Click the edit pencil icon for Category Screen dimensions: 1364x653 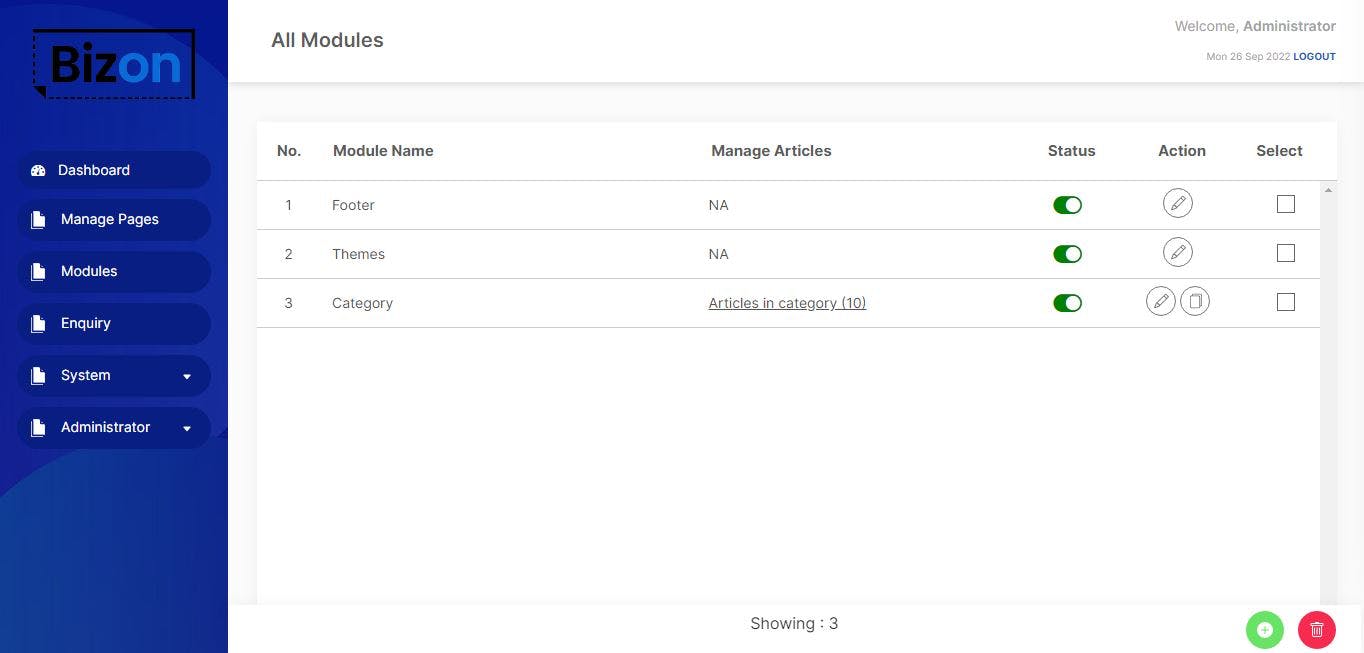[1161, 302]
